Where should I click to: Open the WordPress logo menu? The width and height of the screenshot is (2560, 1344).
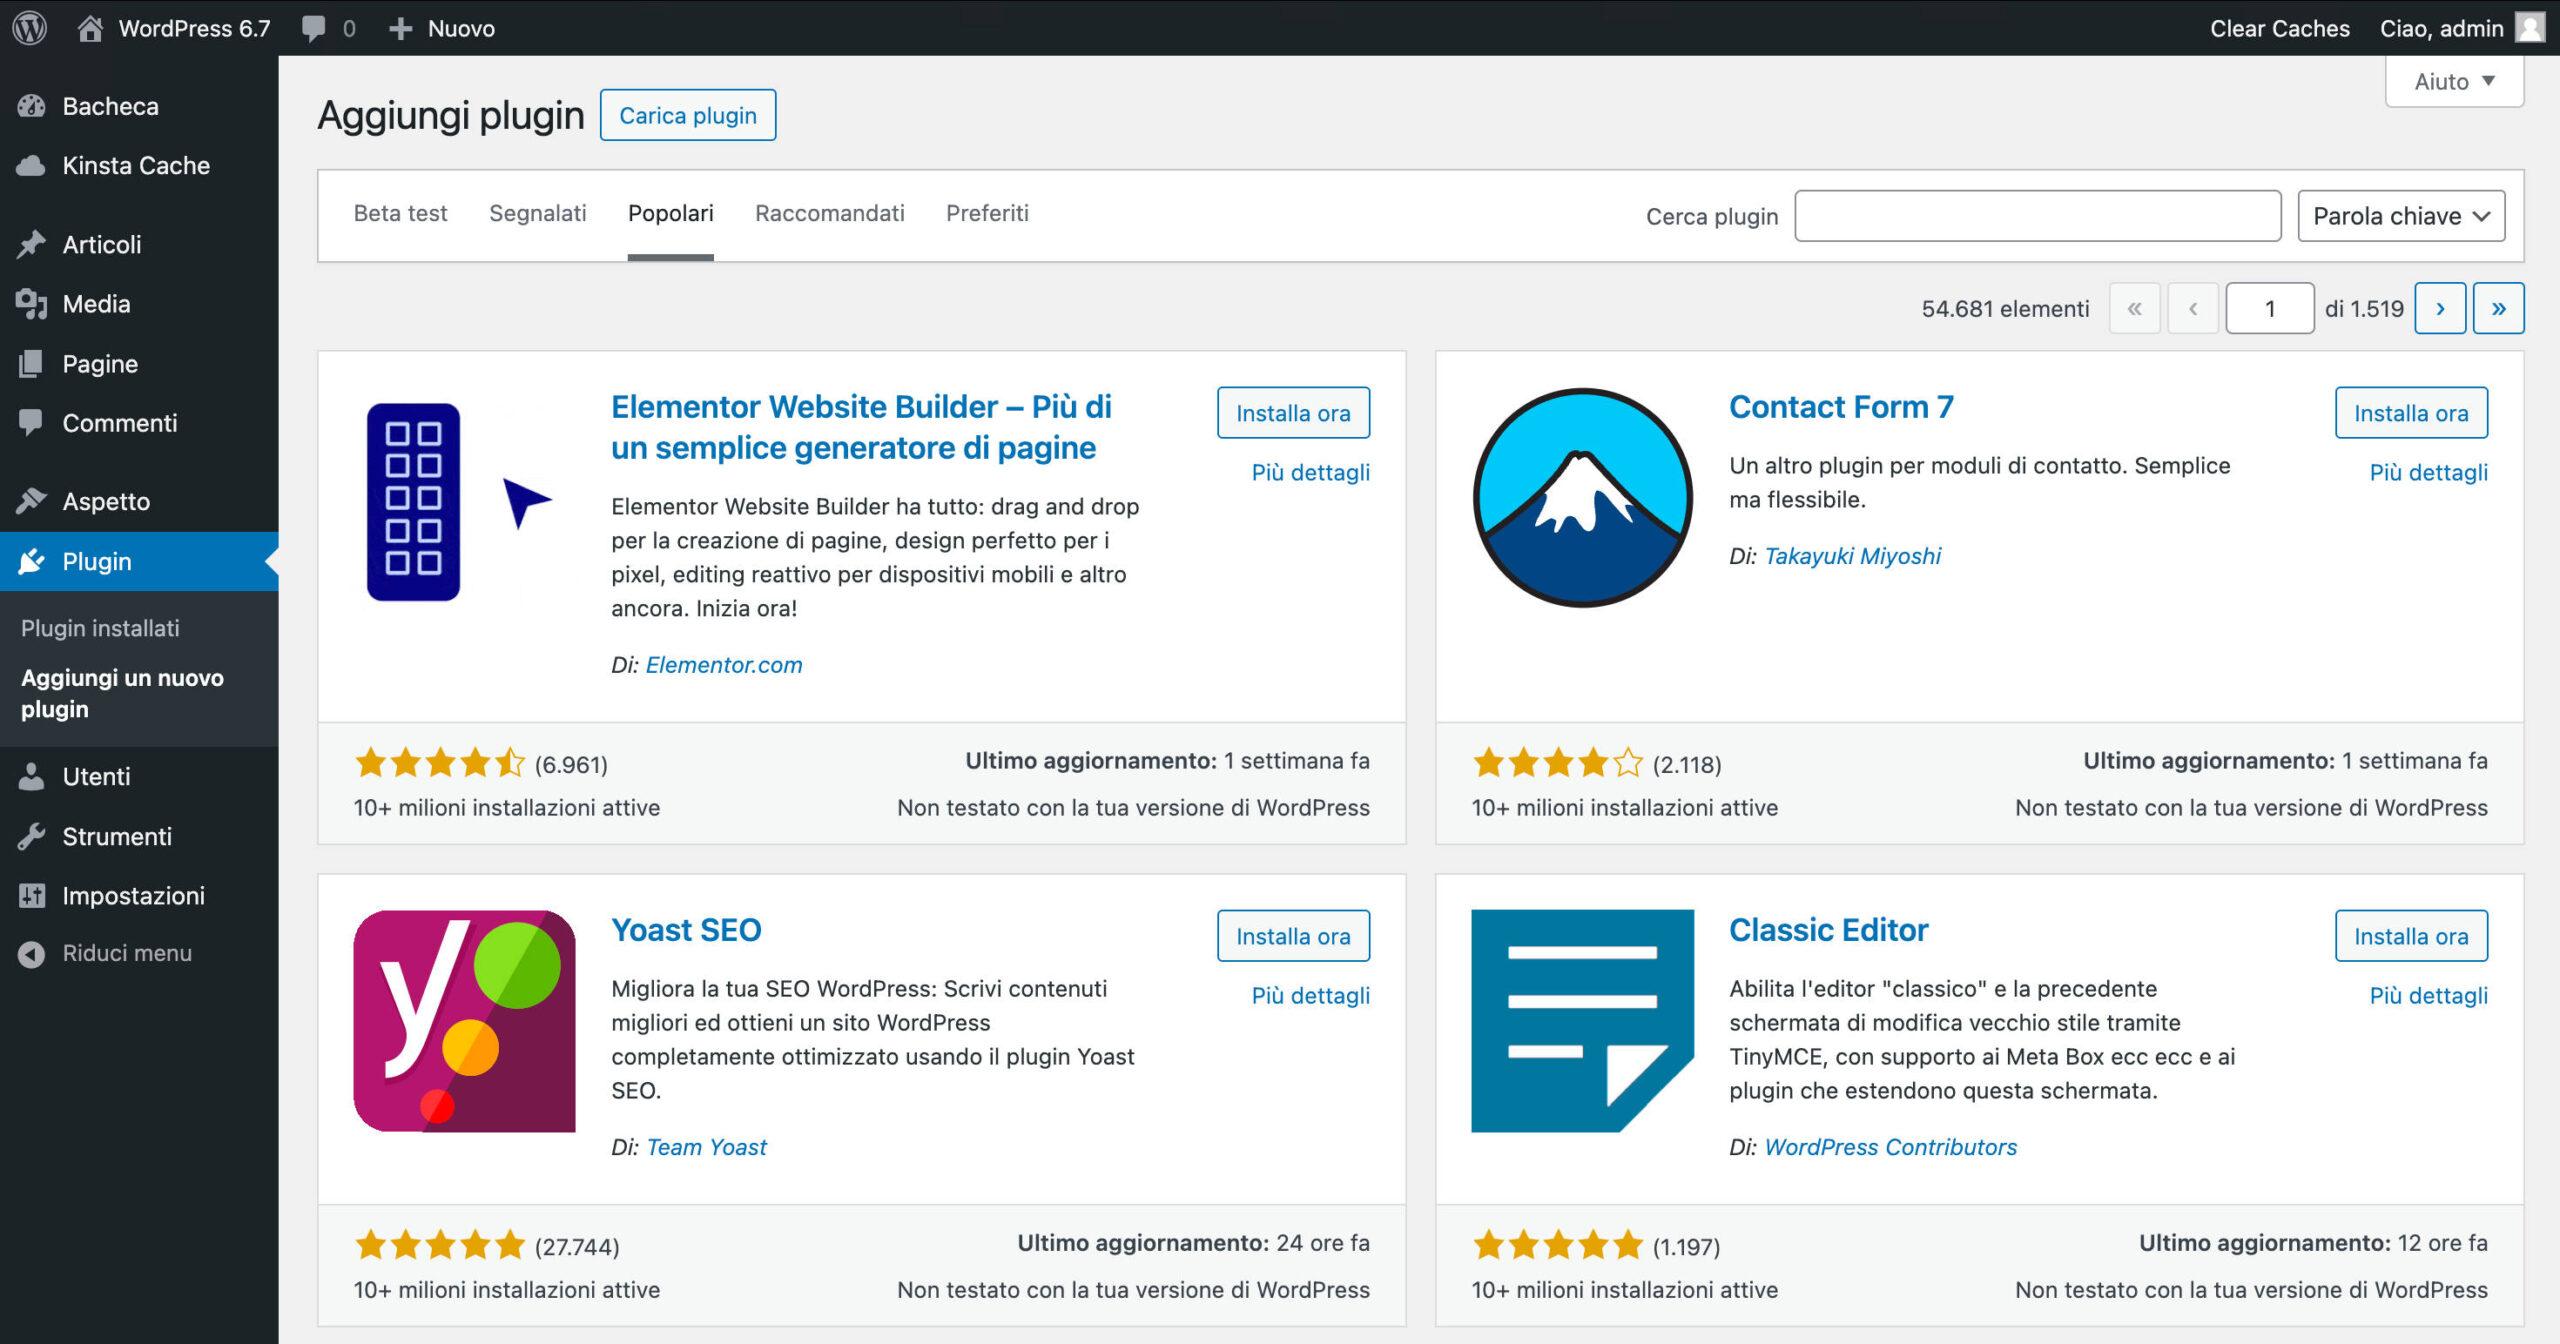(30, 28)
